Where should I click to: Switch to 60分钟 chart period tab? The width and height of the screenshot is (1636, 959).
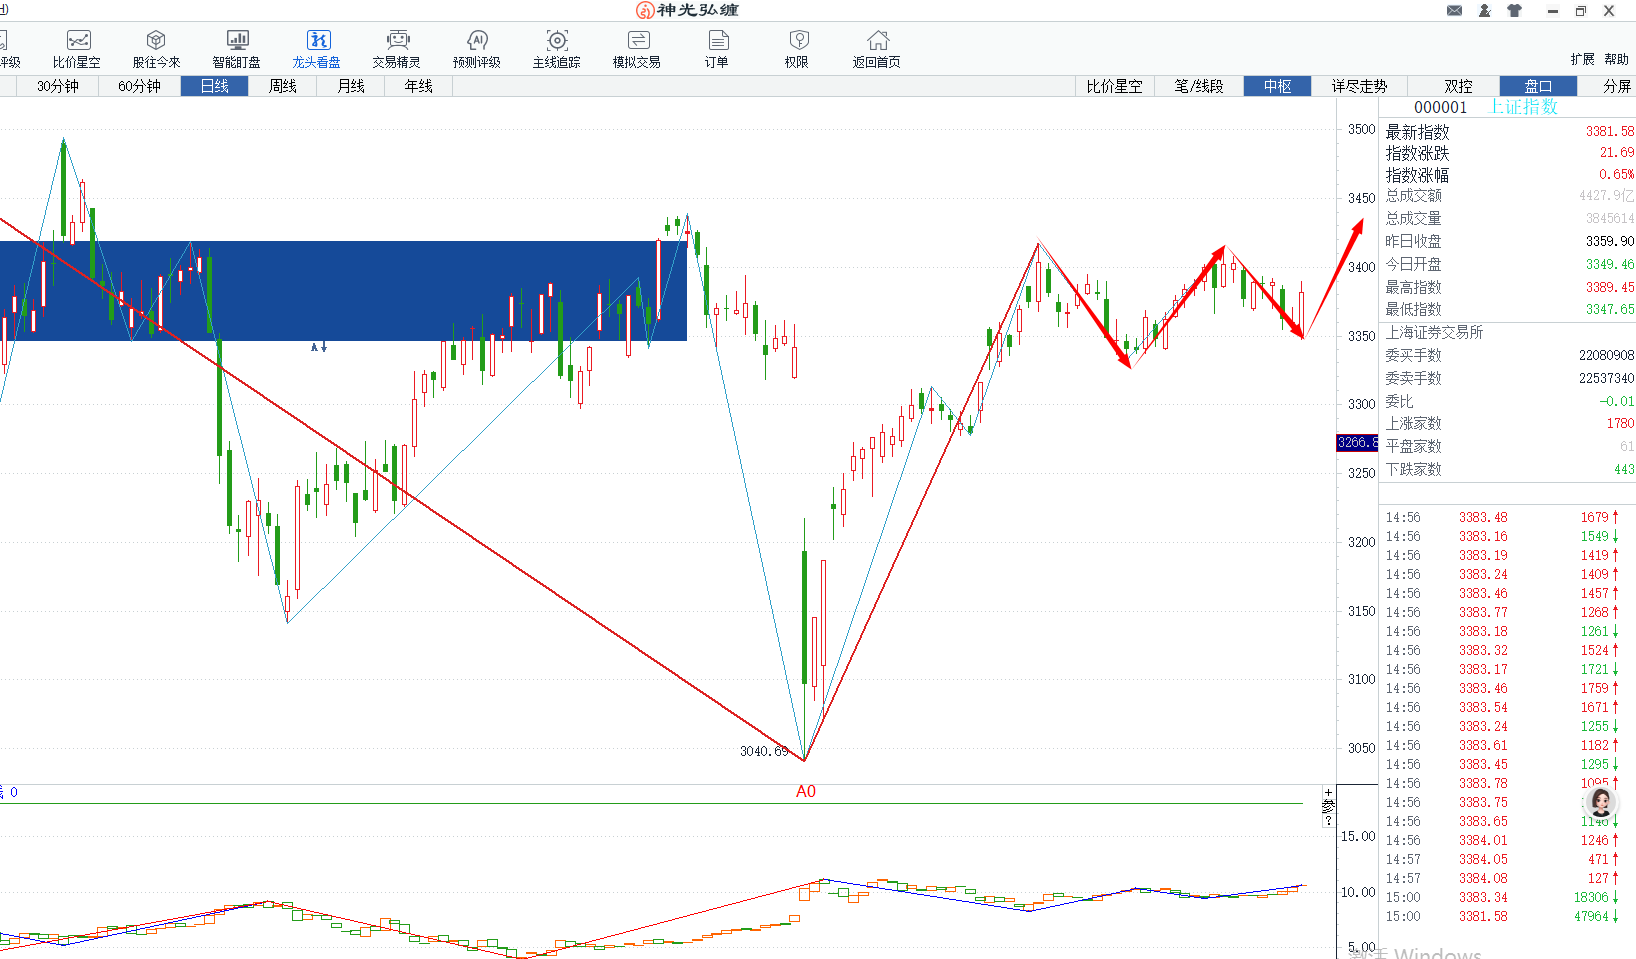click(x=139, y=86)
